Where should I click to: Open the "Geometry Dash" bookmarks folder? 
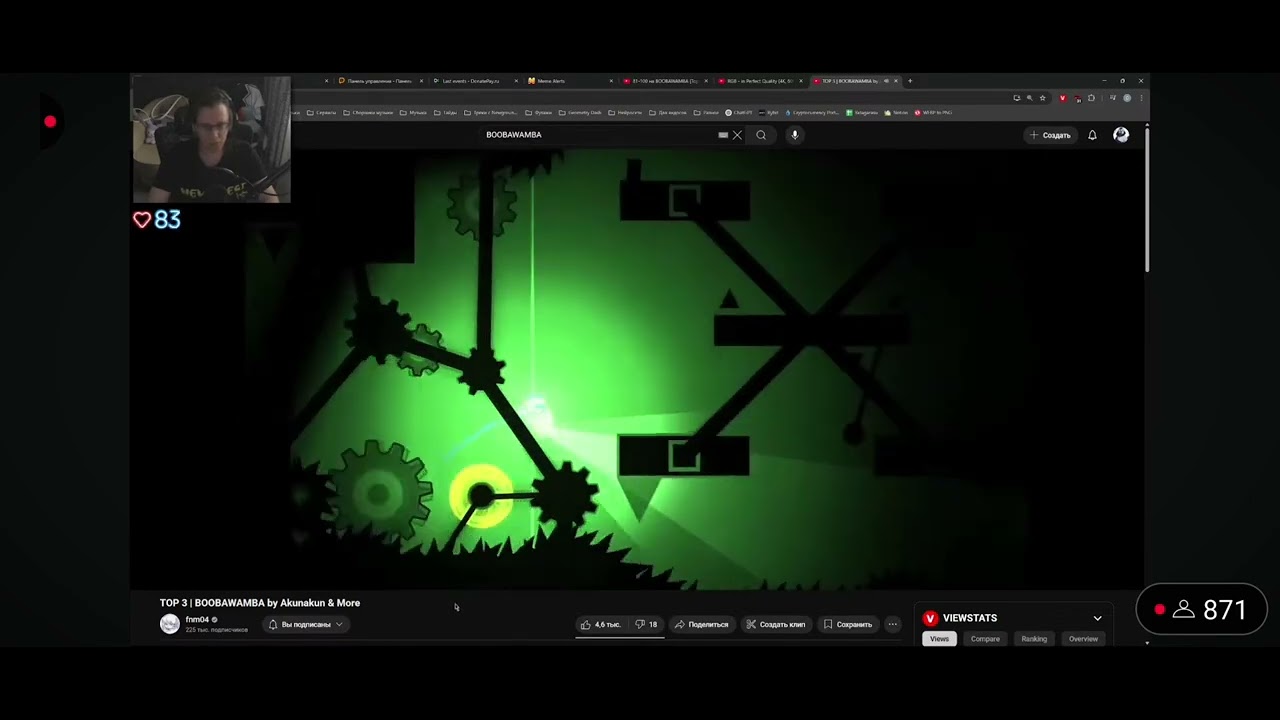click(x=580, y=113)
